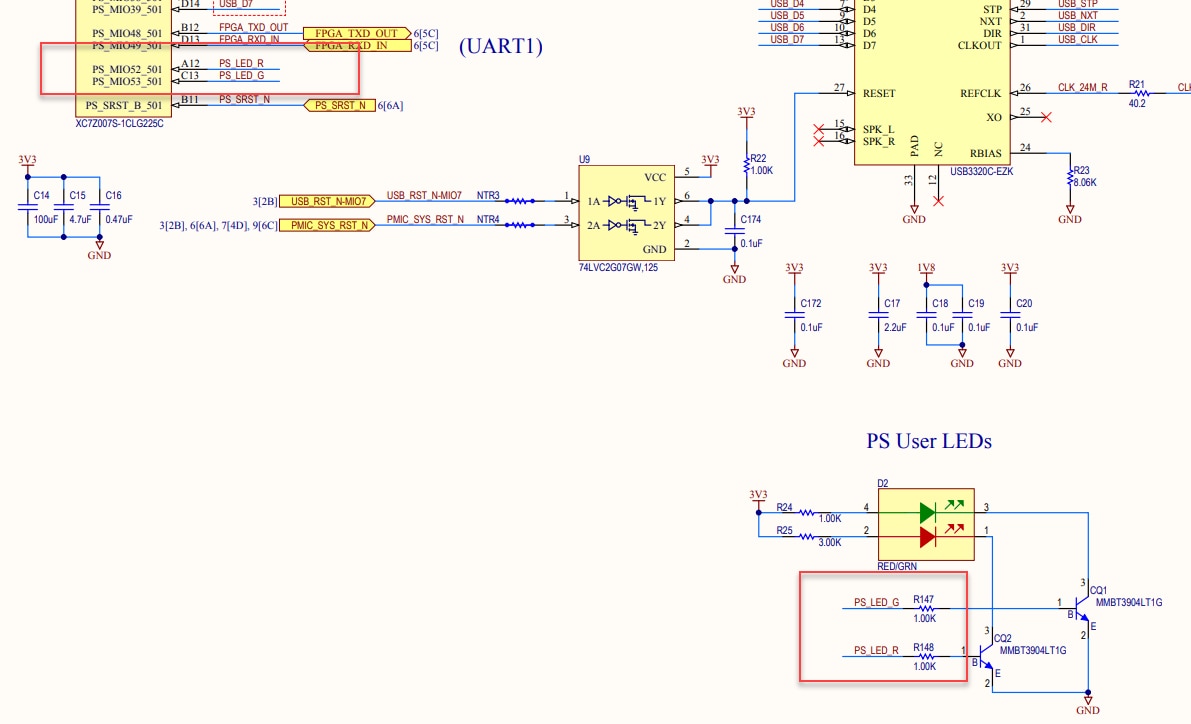Viewport: 1191px width, 724px height.
Task: Select the MMBT3904LT1G label beside CQ1
Action: coord(1129,602)
